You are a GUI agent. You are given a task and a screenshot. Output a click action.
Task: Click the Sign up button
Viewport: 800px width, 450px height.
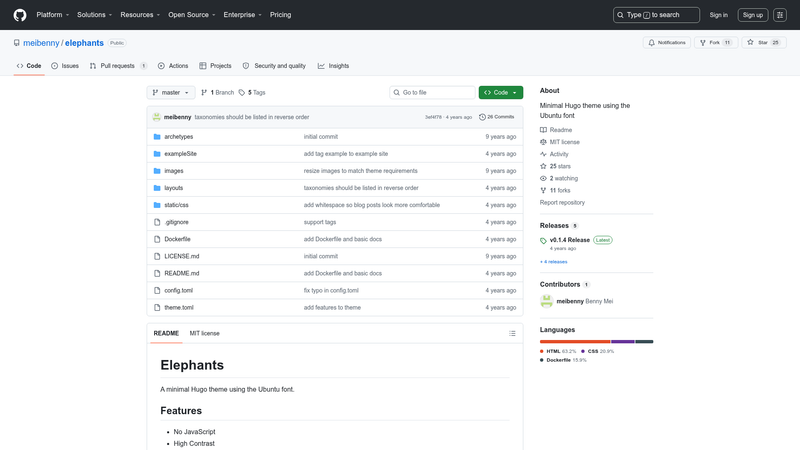click(x=753, y=15)
